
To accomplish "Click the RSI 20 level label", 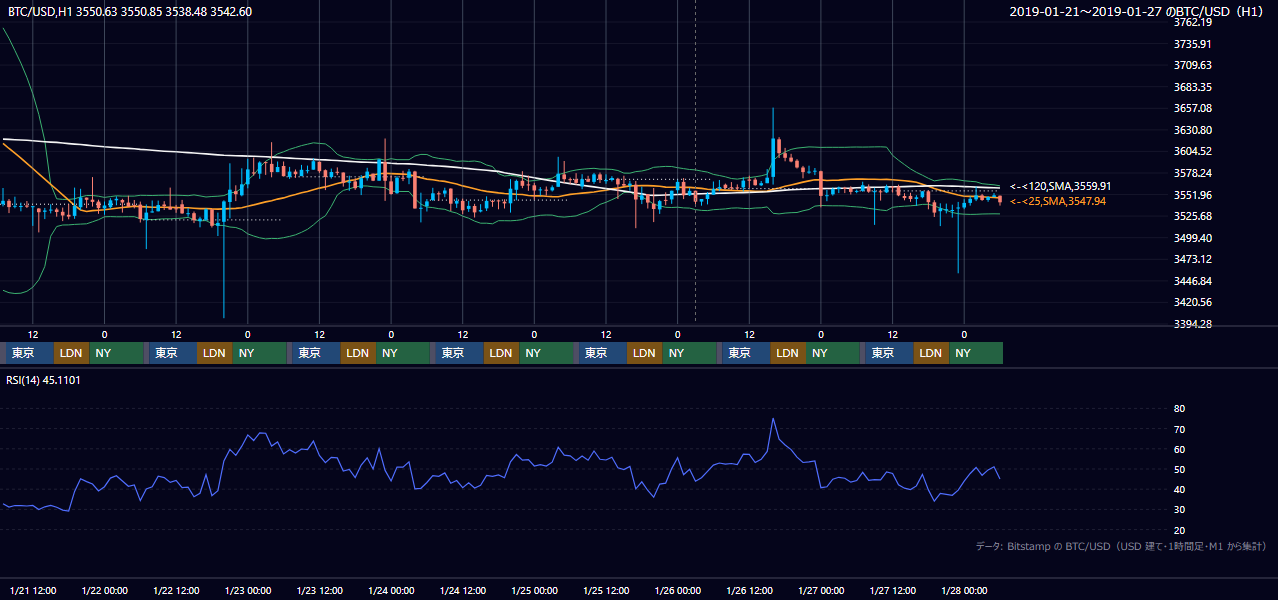I will pos(1179,530).
